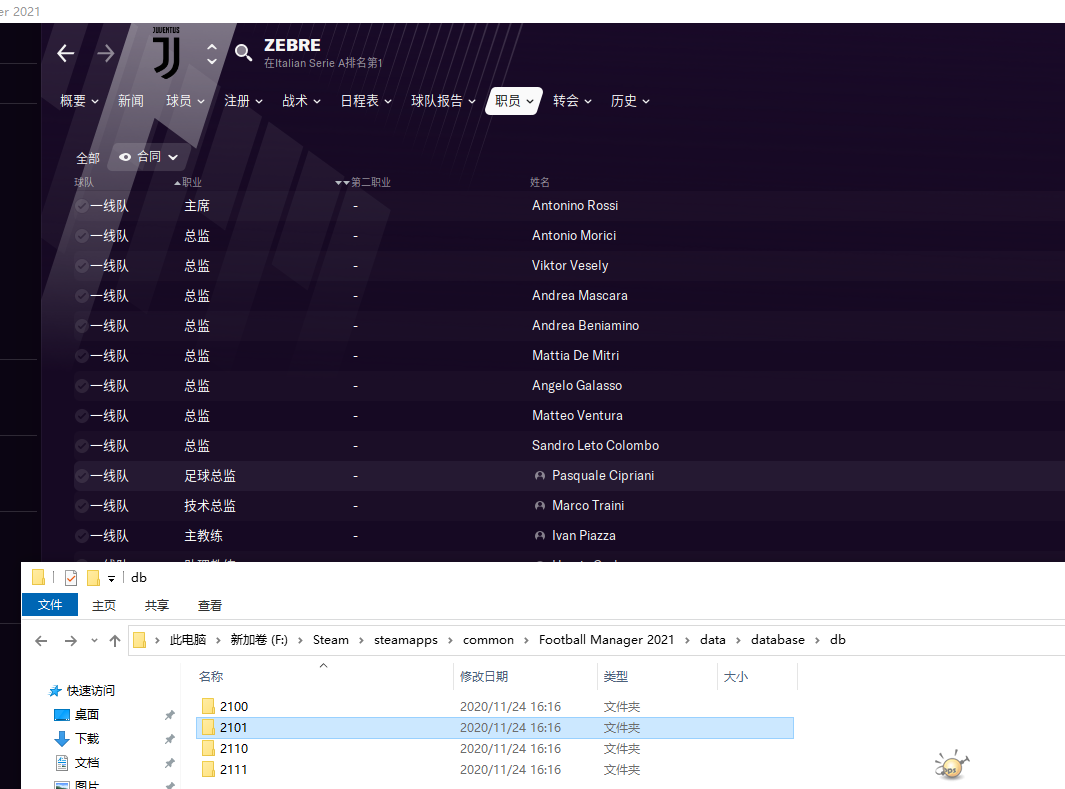Viewport: 1065px width, 789px height.
Task: Tick the checkbox for Sandro Leto Colombo
Action: pos(82,445)
